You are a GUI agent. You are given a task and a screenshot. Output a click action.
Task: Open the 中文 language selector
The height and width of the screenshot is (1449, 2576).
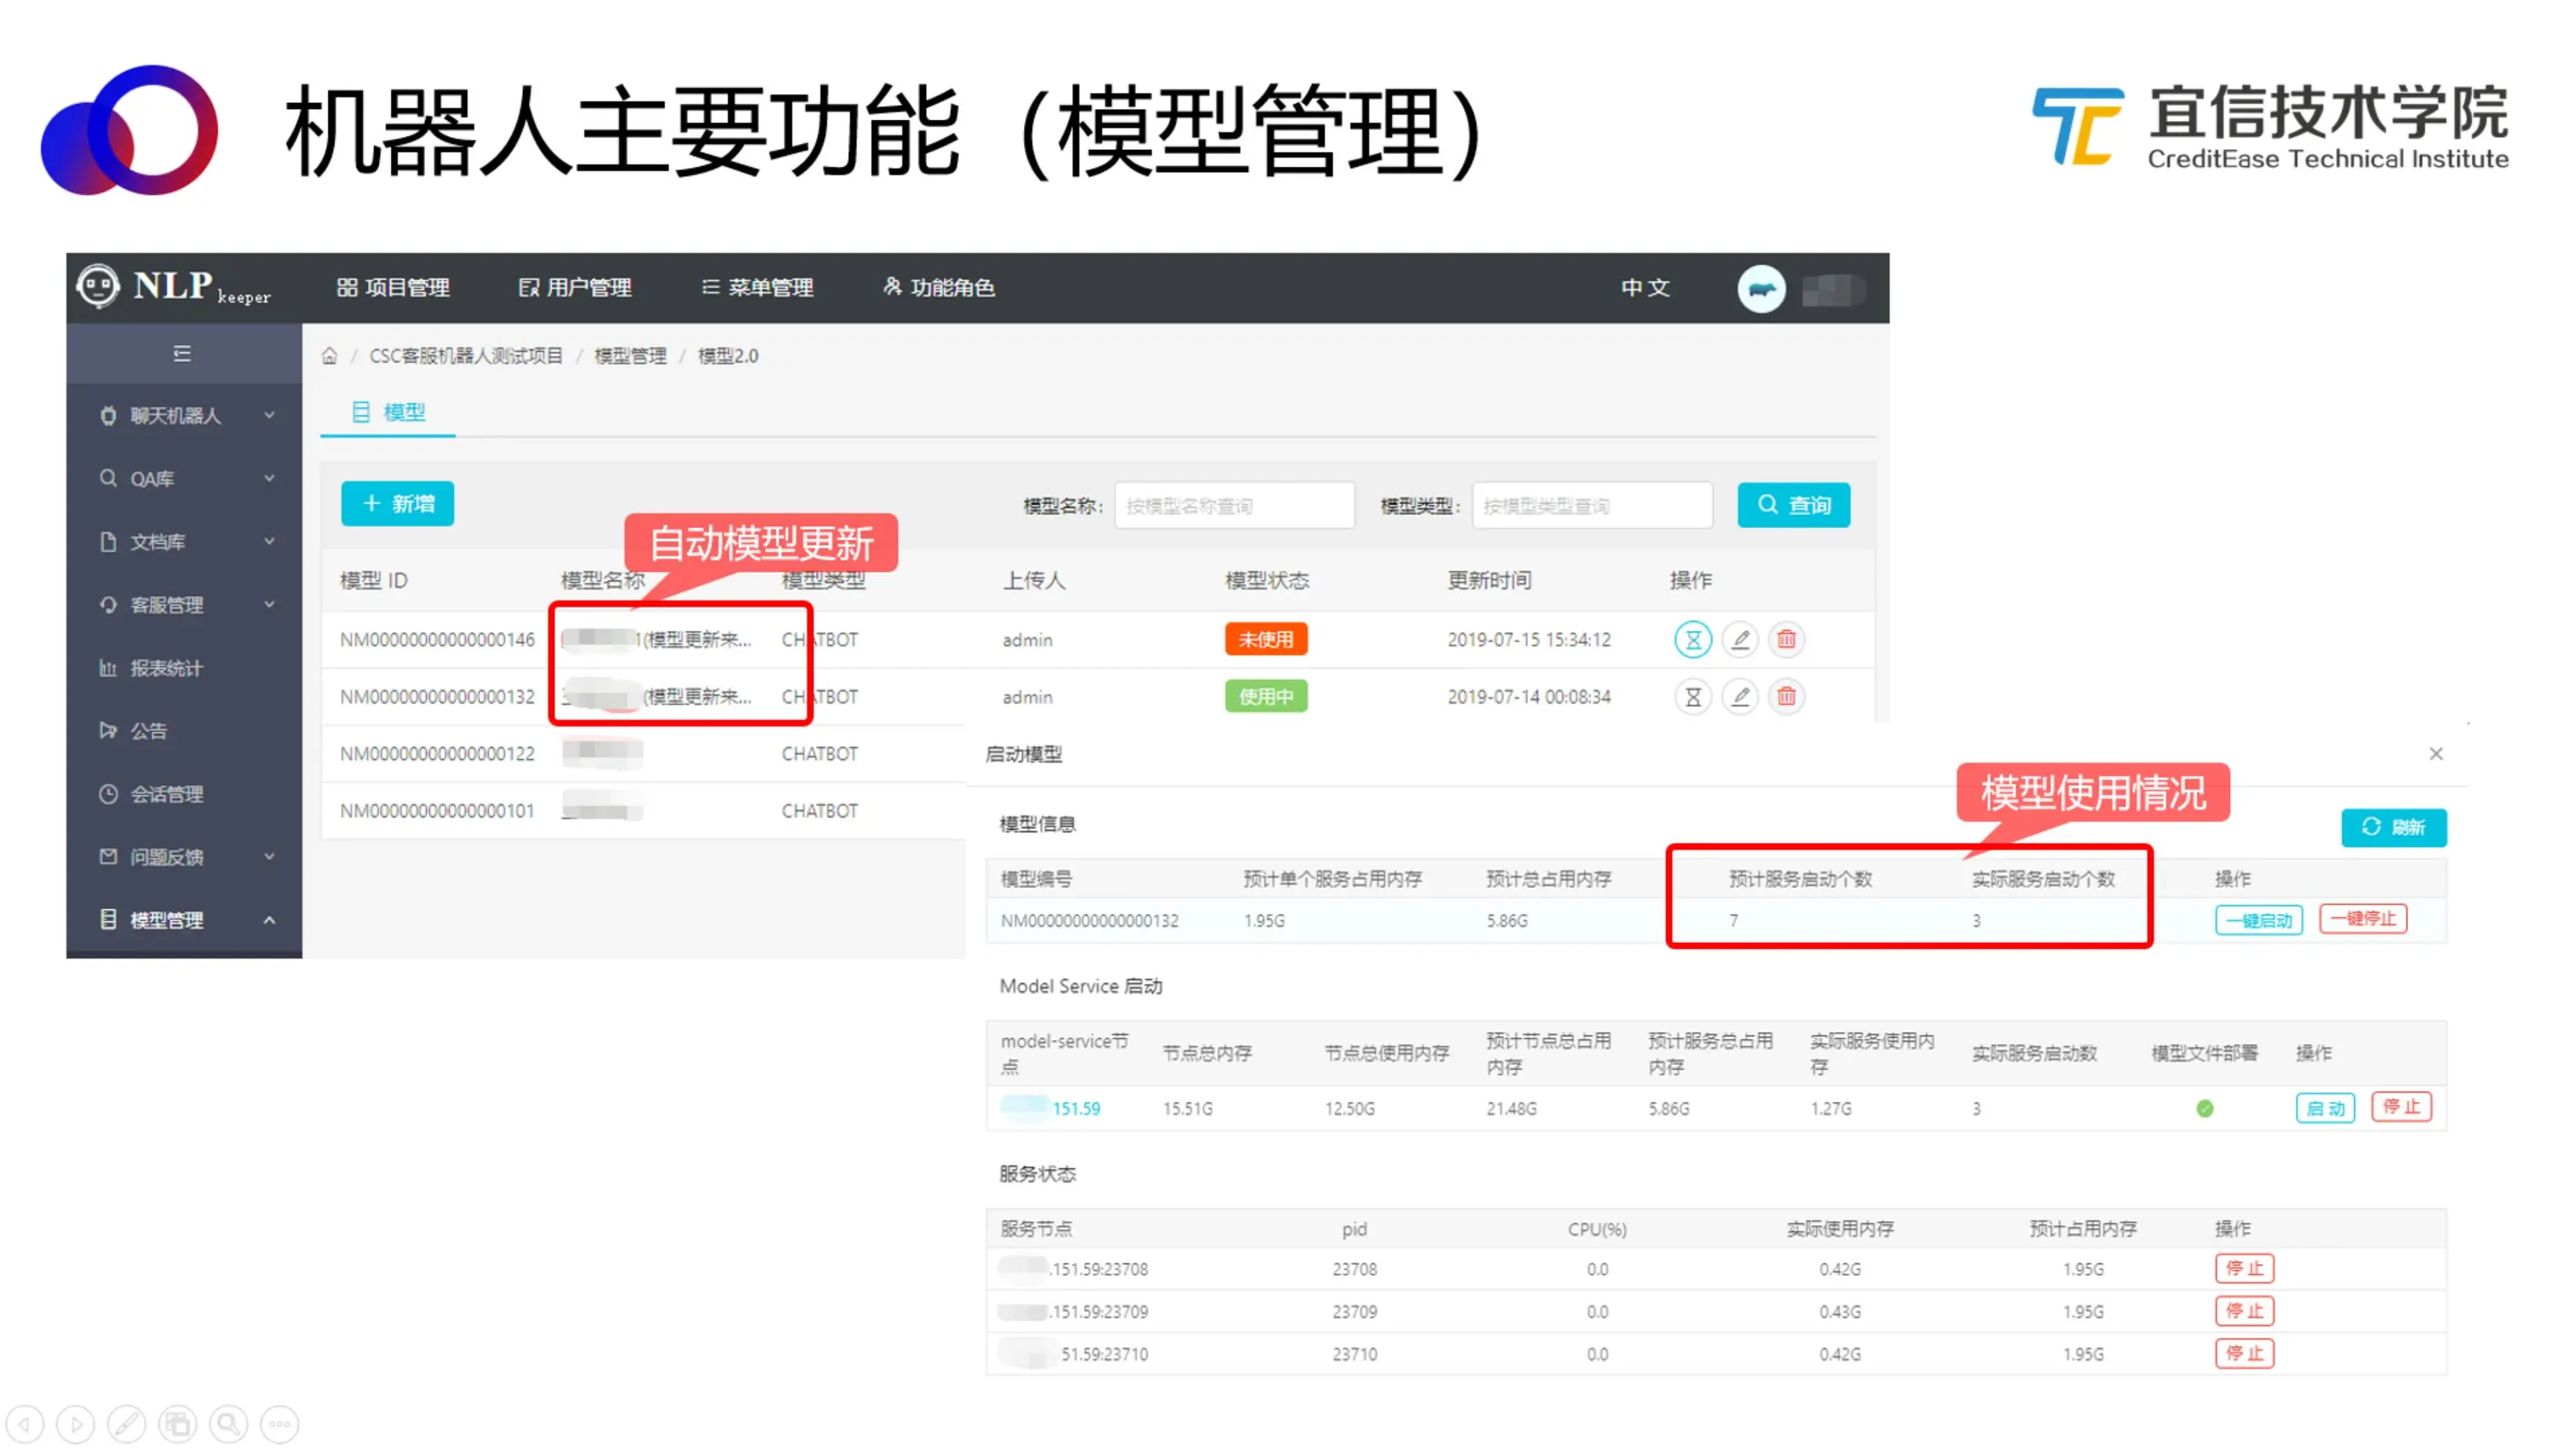[x=1644, y=288]
